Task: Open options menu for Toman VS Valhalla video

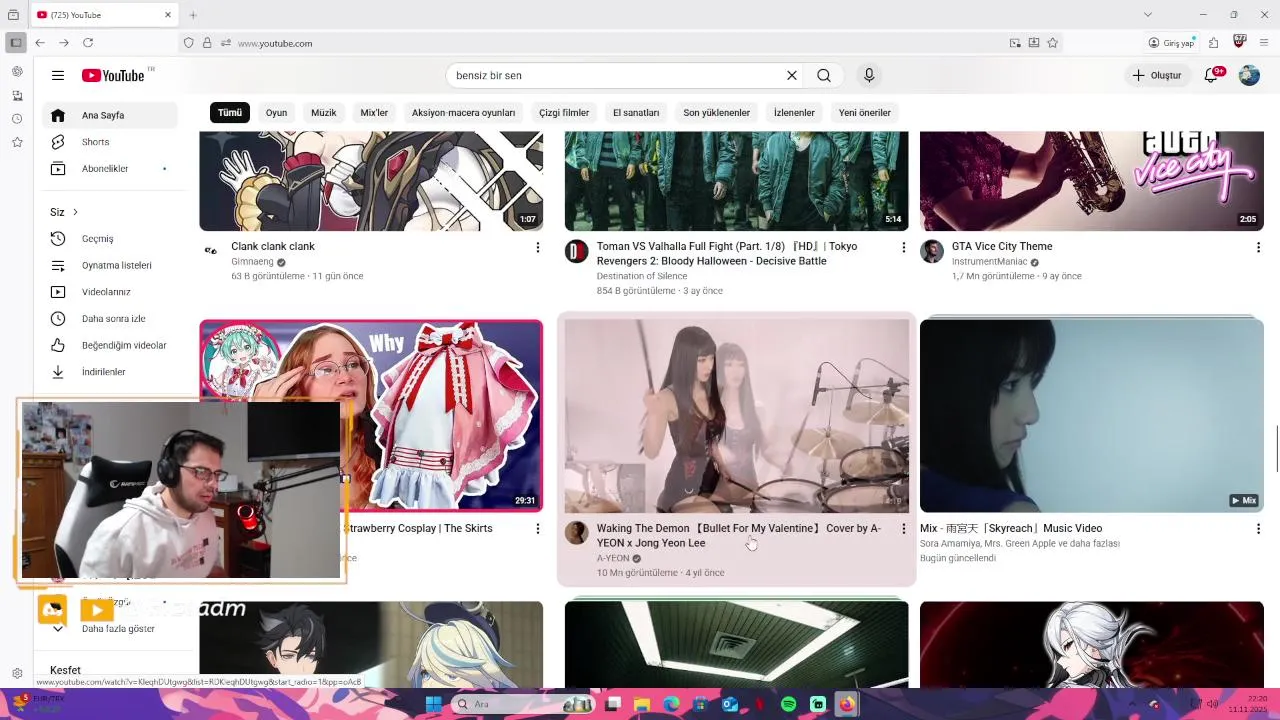Action: coord(904,247)
